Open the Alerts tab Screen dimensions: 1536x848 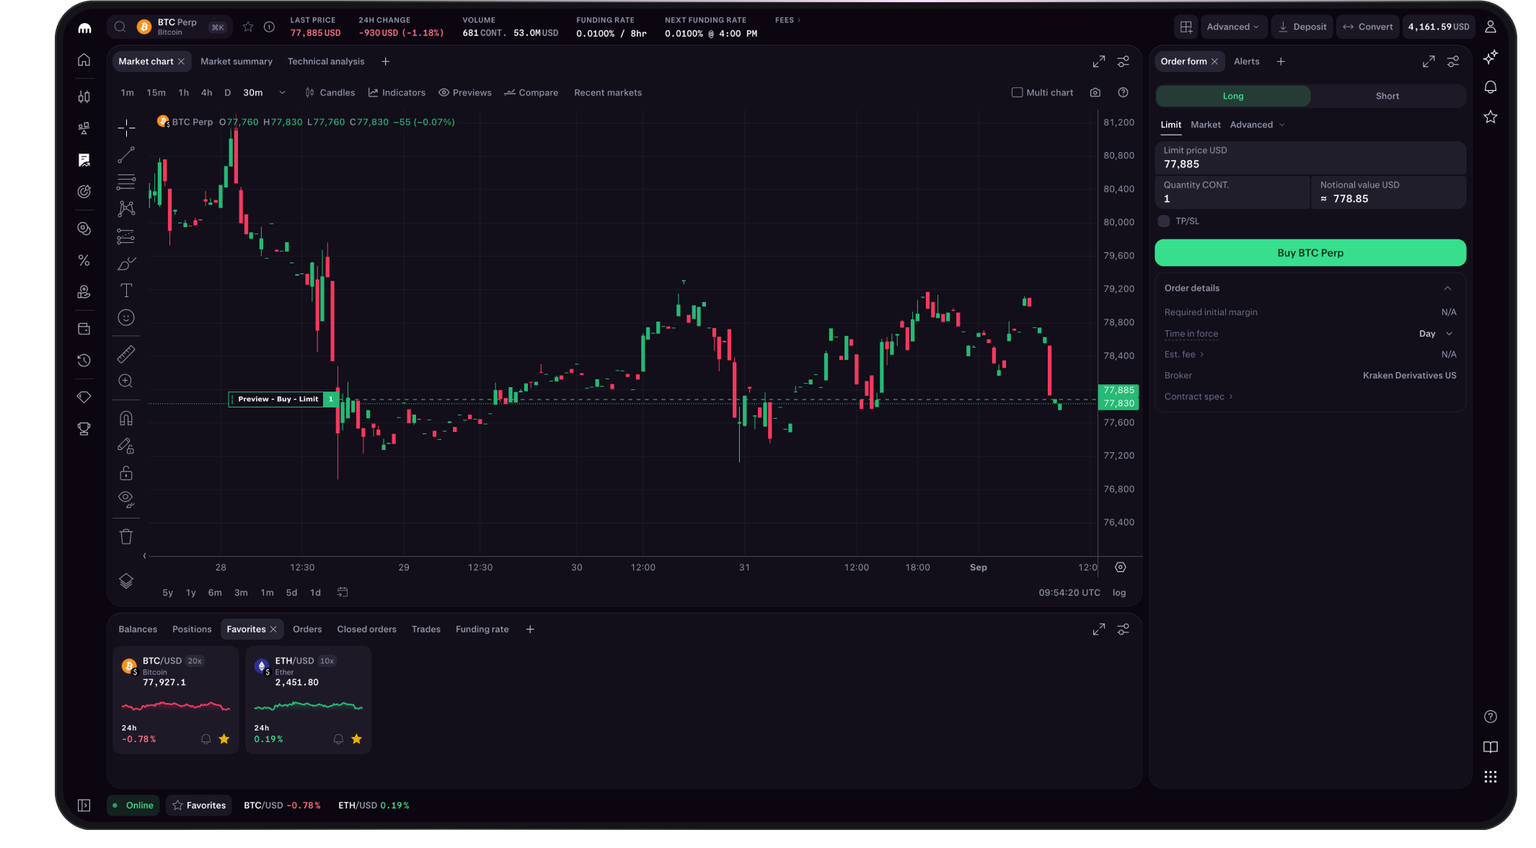pos(1246,62)
